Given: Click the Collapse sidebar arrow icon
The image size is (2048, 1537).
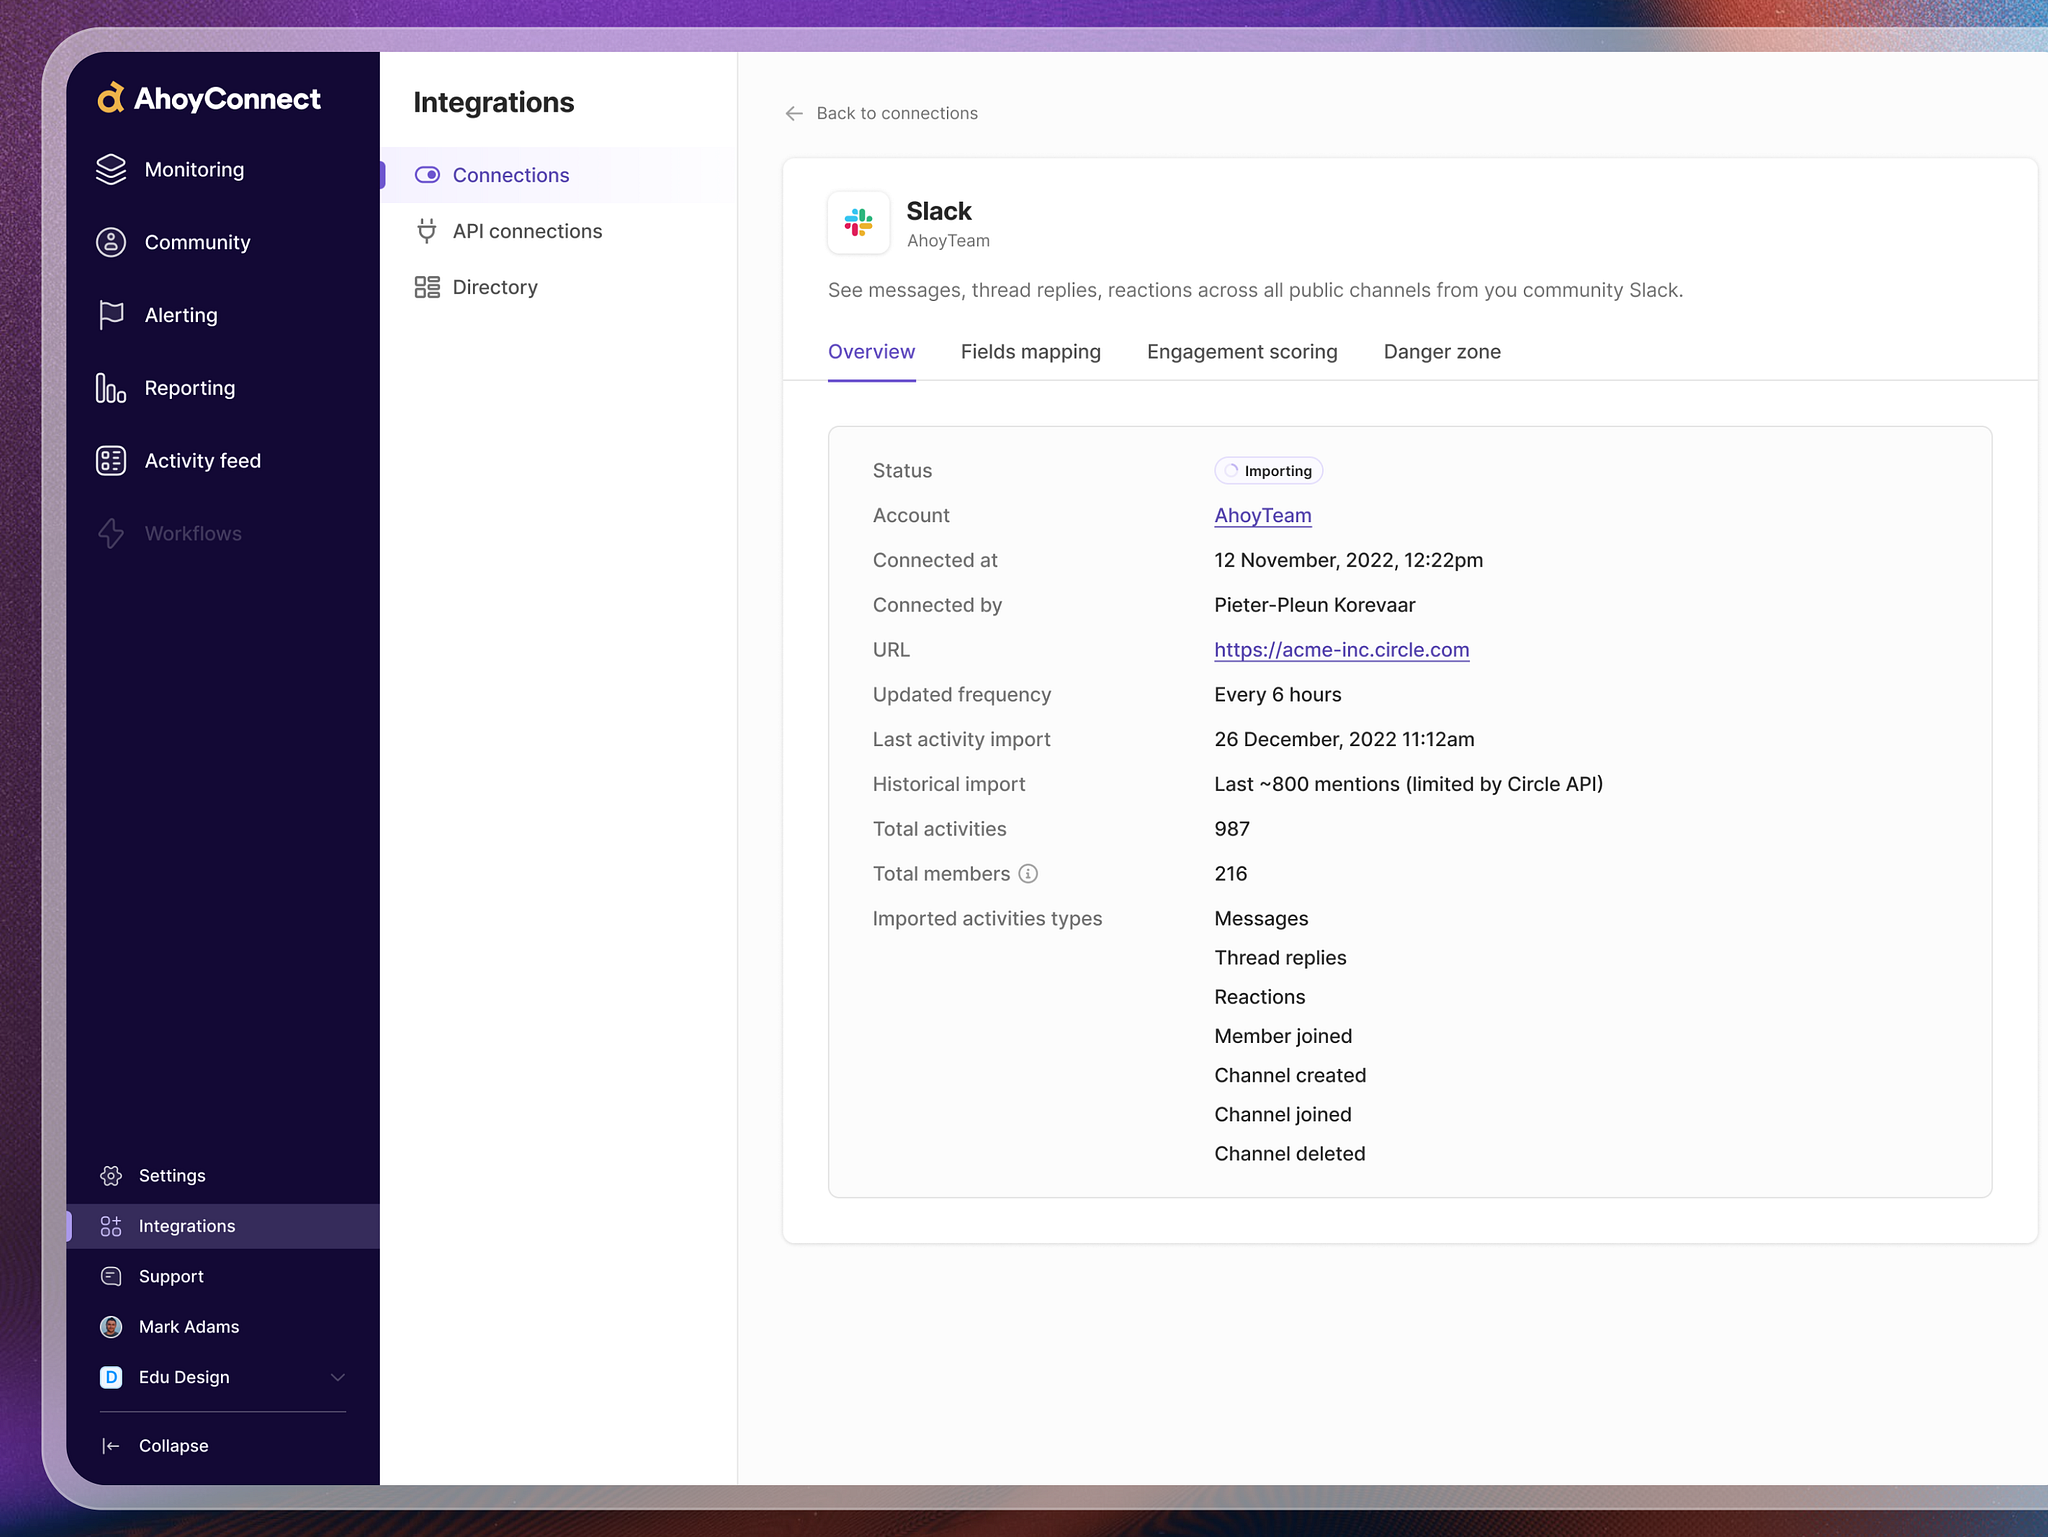Looking at the screenshot, I should click(x=111, y=1446).
